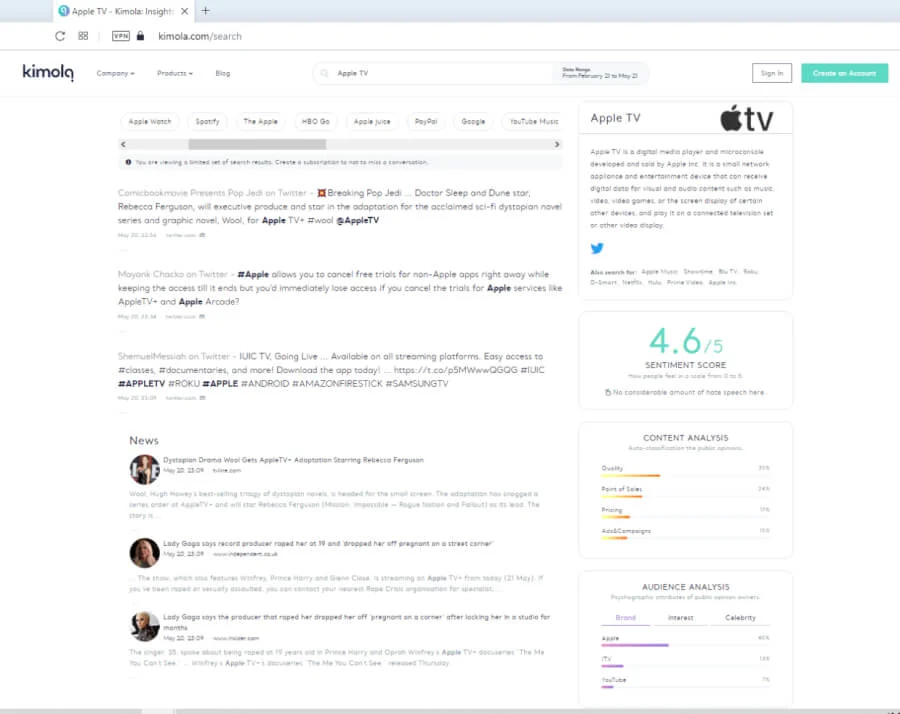Click the padlock site security icon

pos(140,36)
